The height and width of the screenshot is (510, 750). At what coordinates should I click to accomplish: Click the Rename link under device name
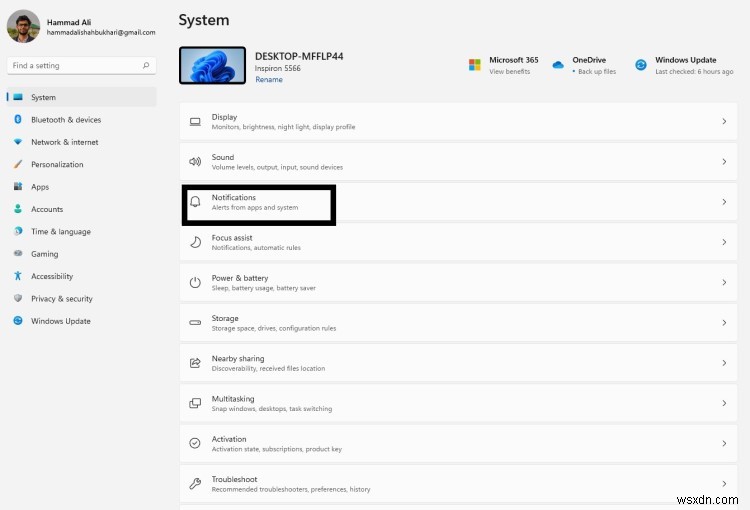(x=269, y=79)
